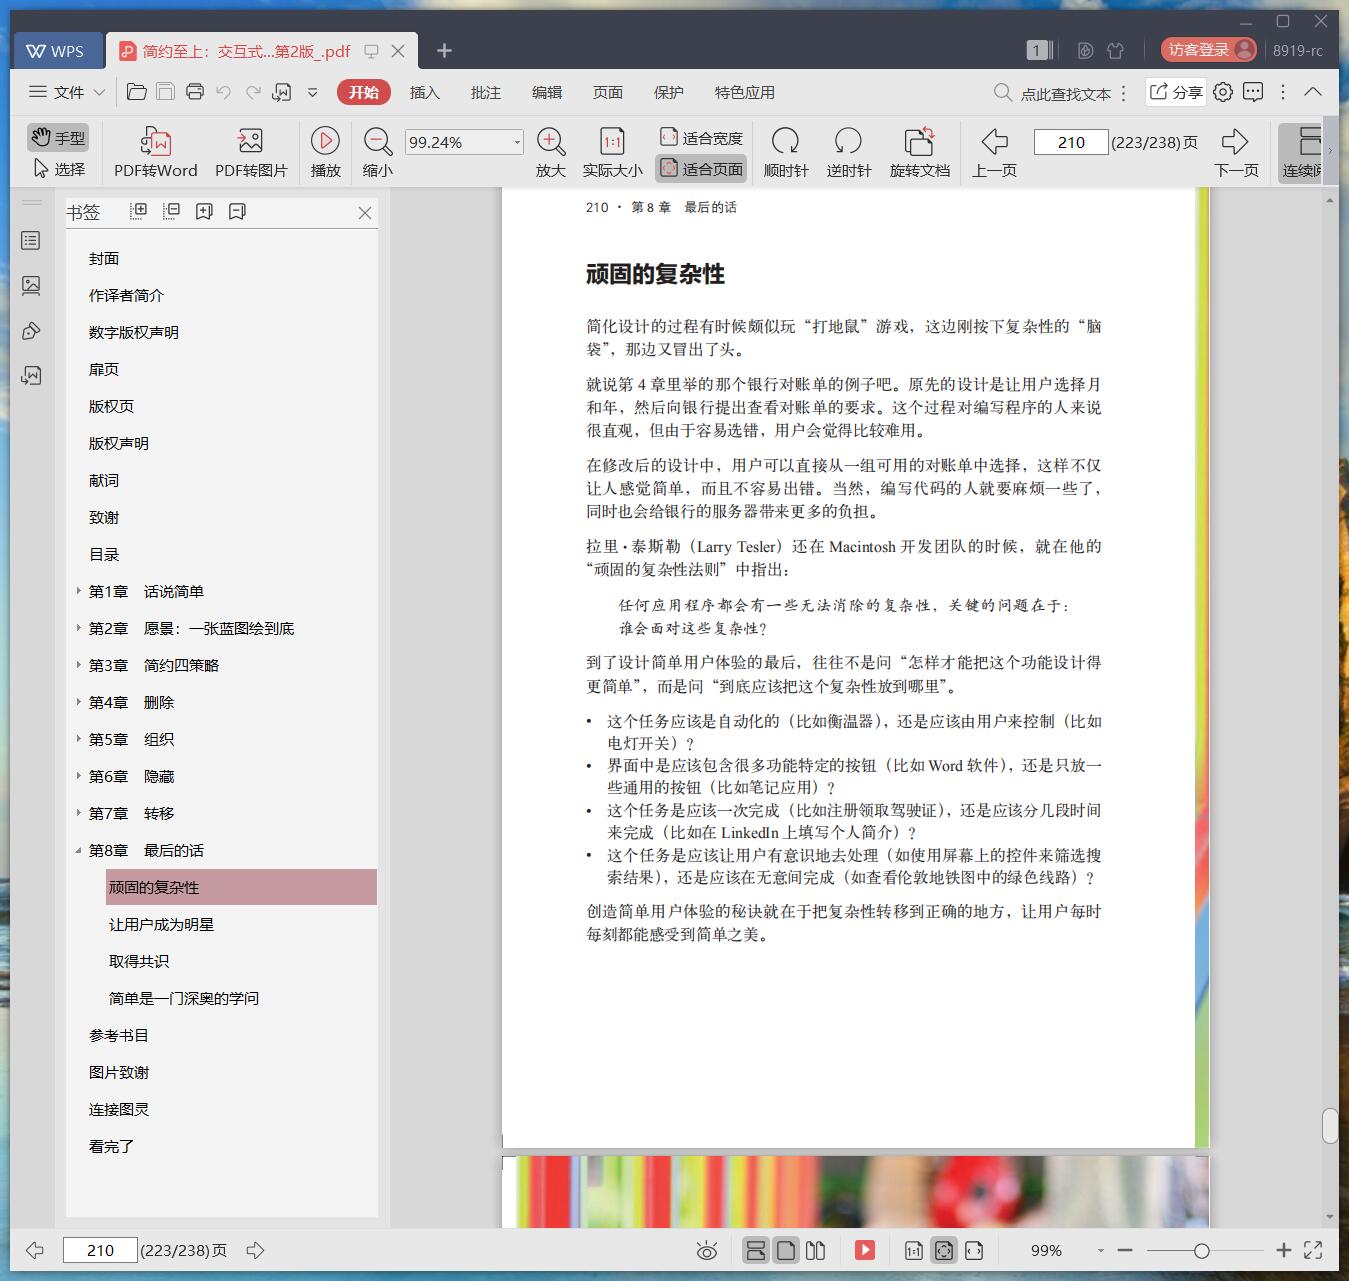Open the settings gear icon
The width and height of the screenshot is (1349, 1281).
[1222, 92]
